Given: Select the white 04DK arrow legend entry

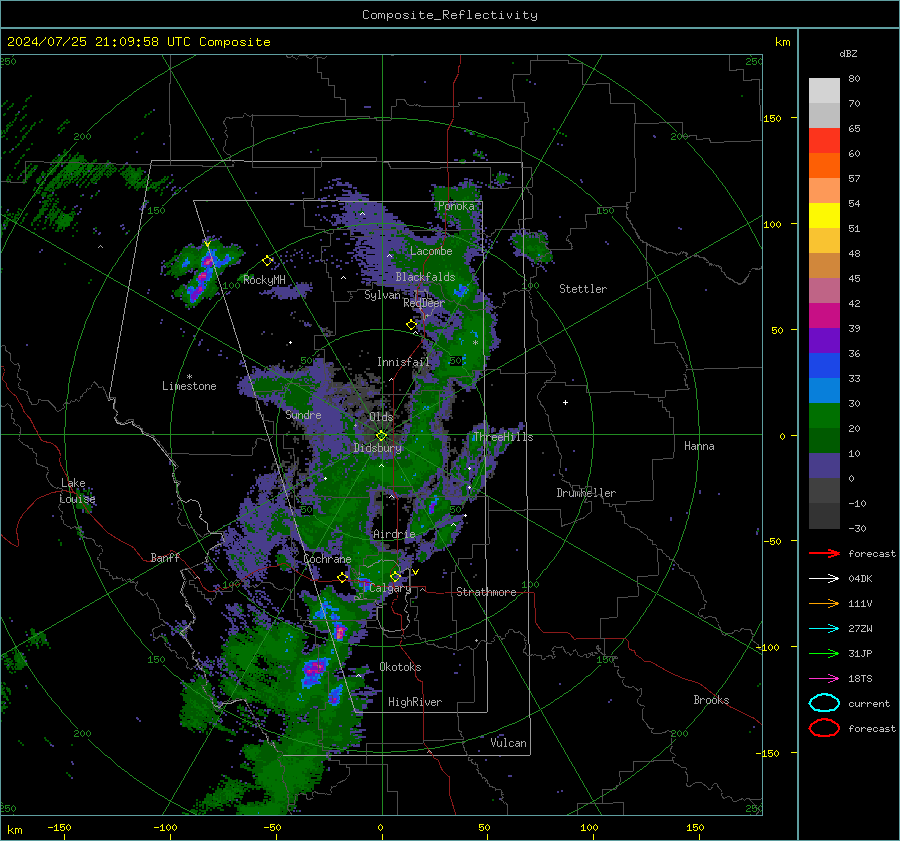Looking at the screenshot, I should (x=824, y=579).
